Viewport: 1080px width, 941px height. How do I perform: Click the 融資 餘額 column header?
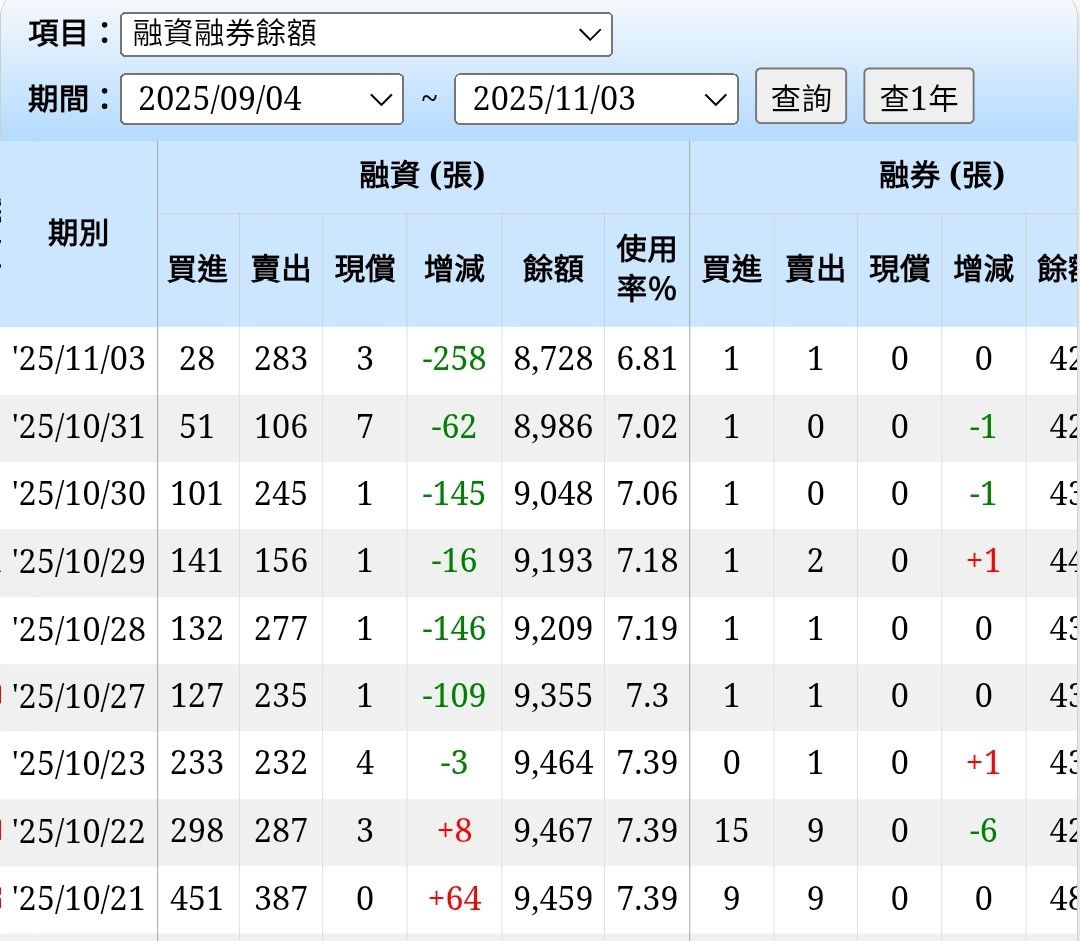(553, 269)
